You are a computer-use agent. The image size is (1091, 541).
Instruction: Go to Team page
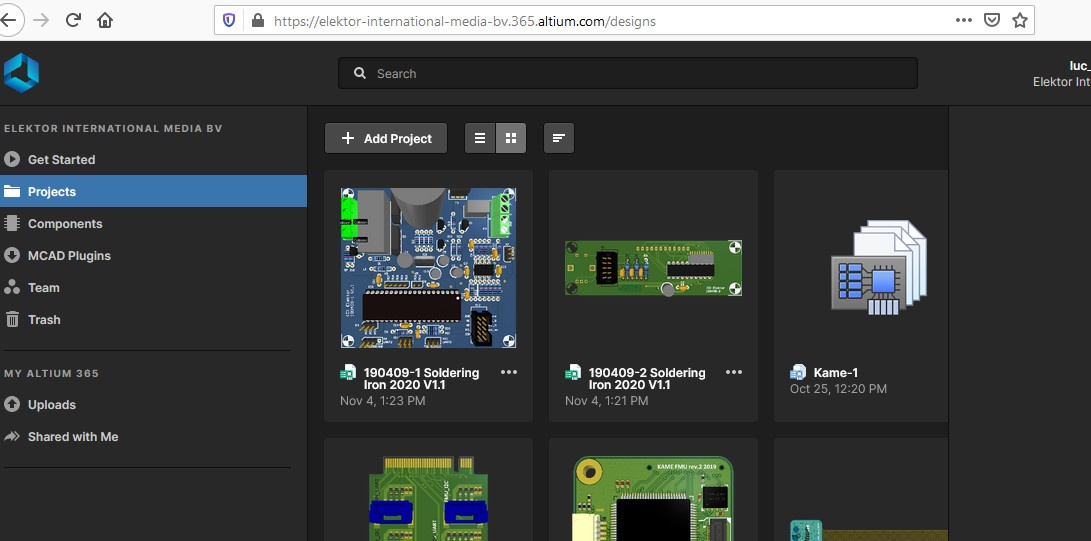(153, 288)
